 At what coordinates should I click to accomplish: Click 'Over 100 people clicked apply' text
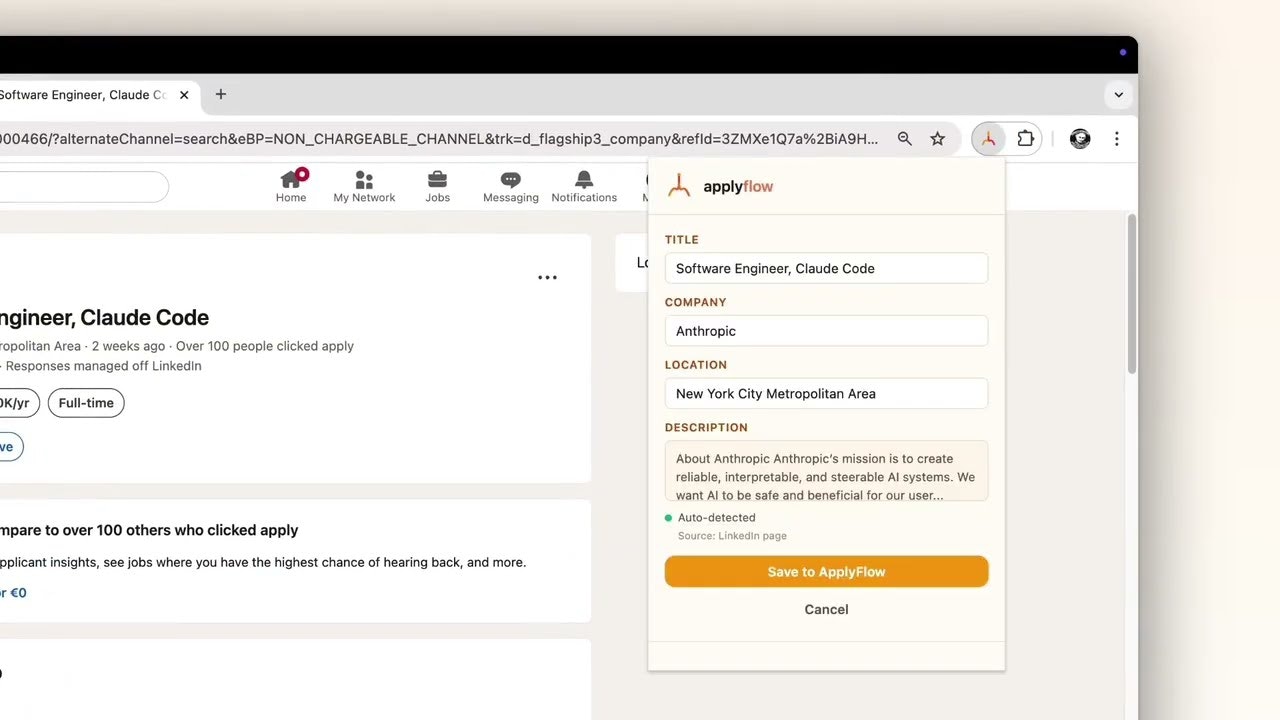tap(265, 346)
